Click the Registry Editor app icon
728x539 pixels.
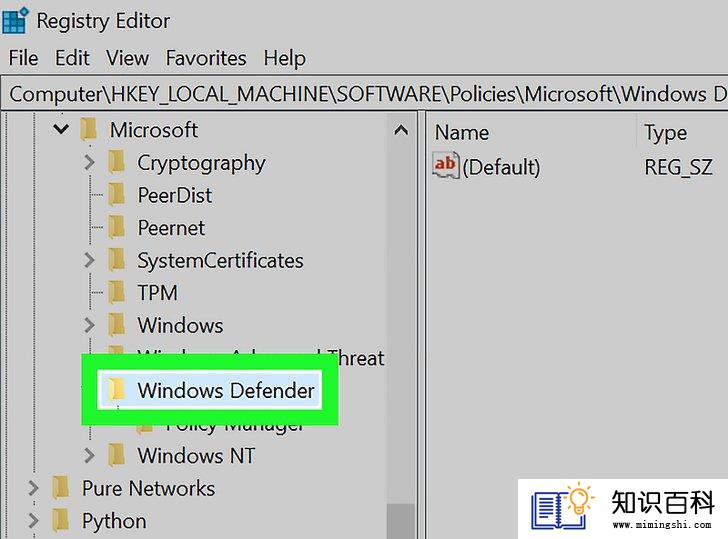pos(15,21)
